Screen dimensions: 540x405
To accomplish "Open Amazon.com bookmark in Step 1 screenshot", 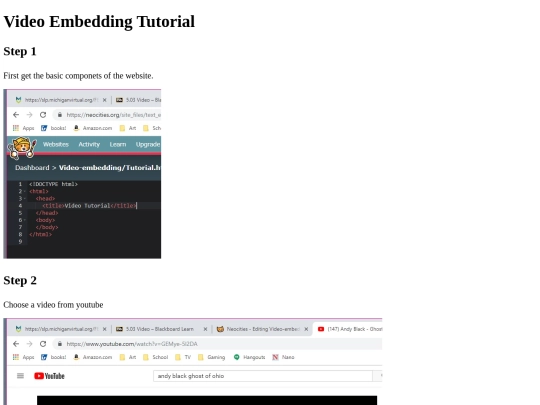I will point(93,128).
